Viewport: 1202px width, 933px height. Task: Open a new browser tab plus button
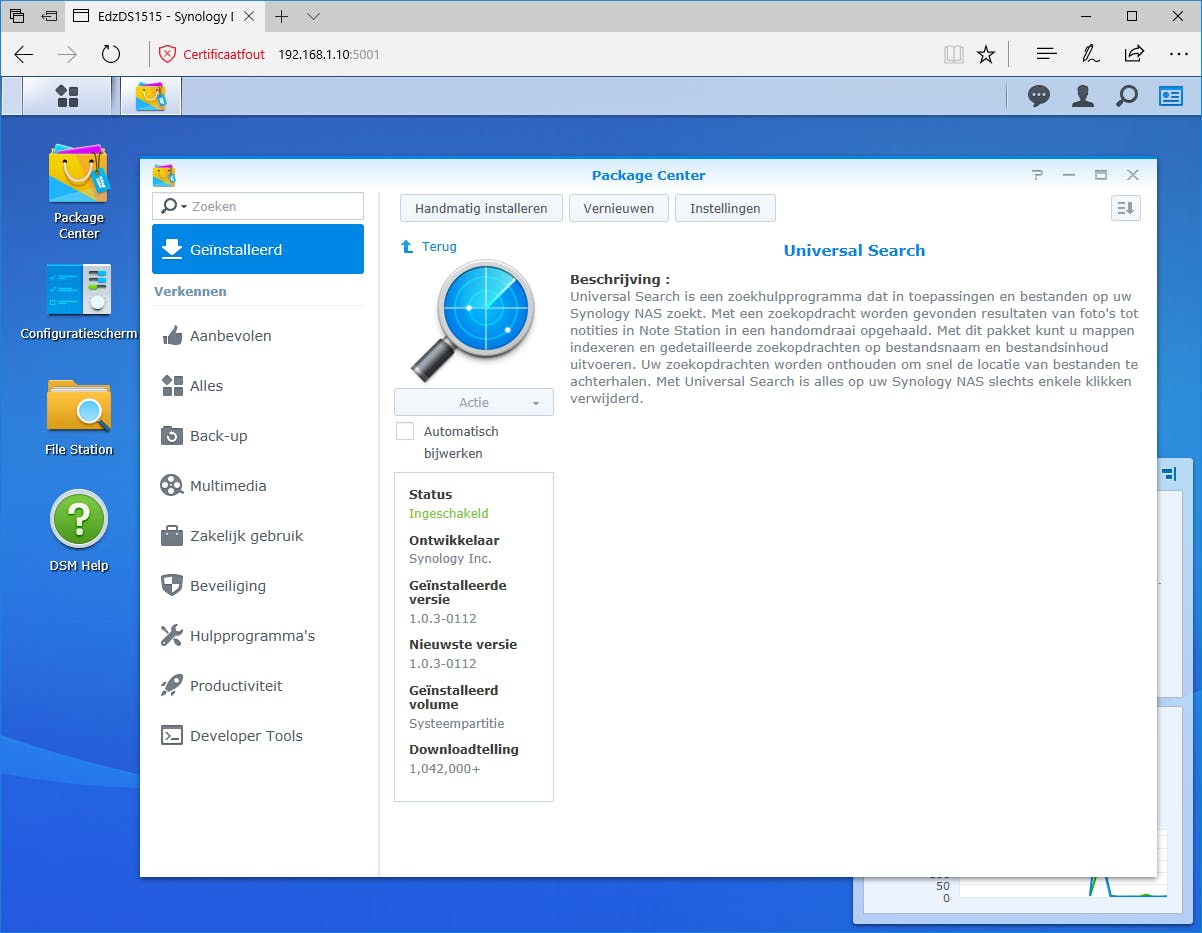point(282,16)
